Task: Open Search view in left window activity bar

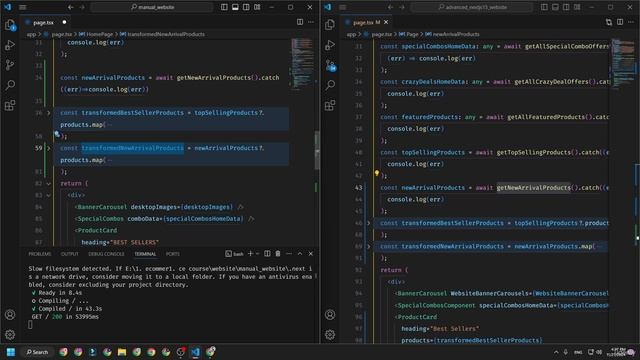Action: [x=10, y=85]
